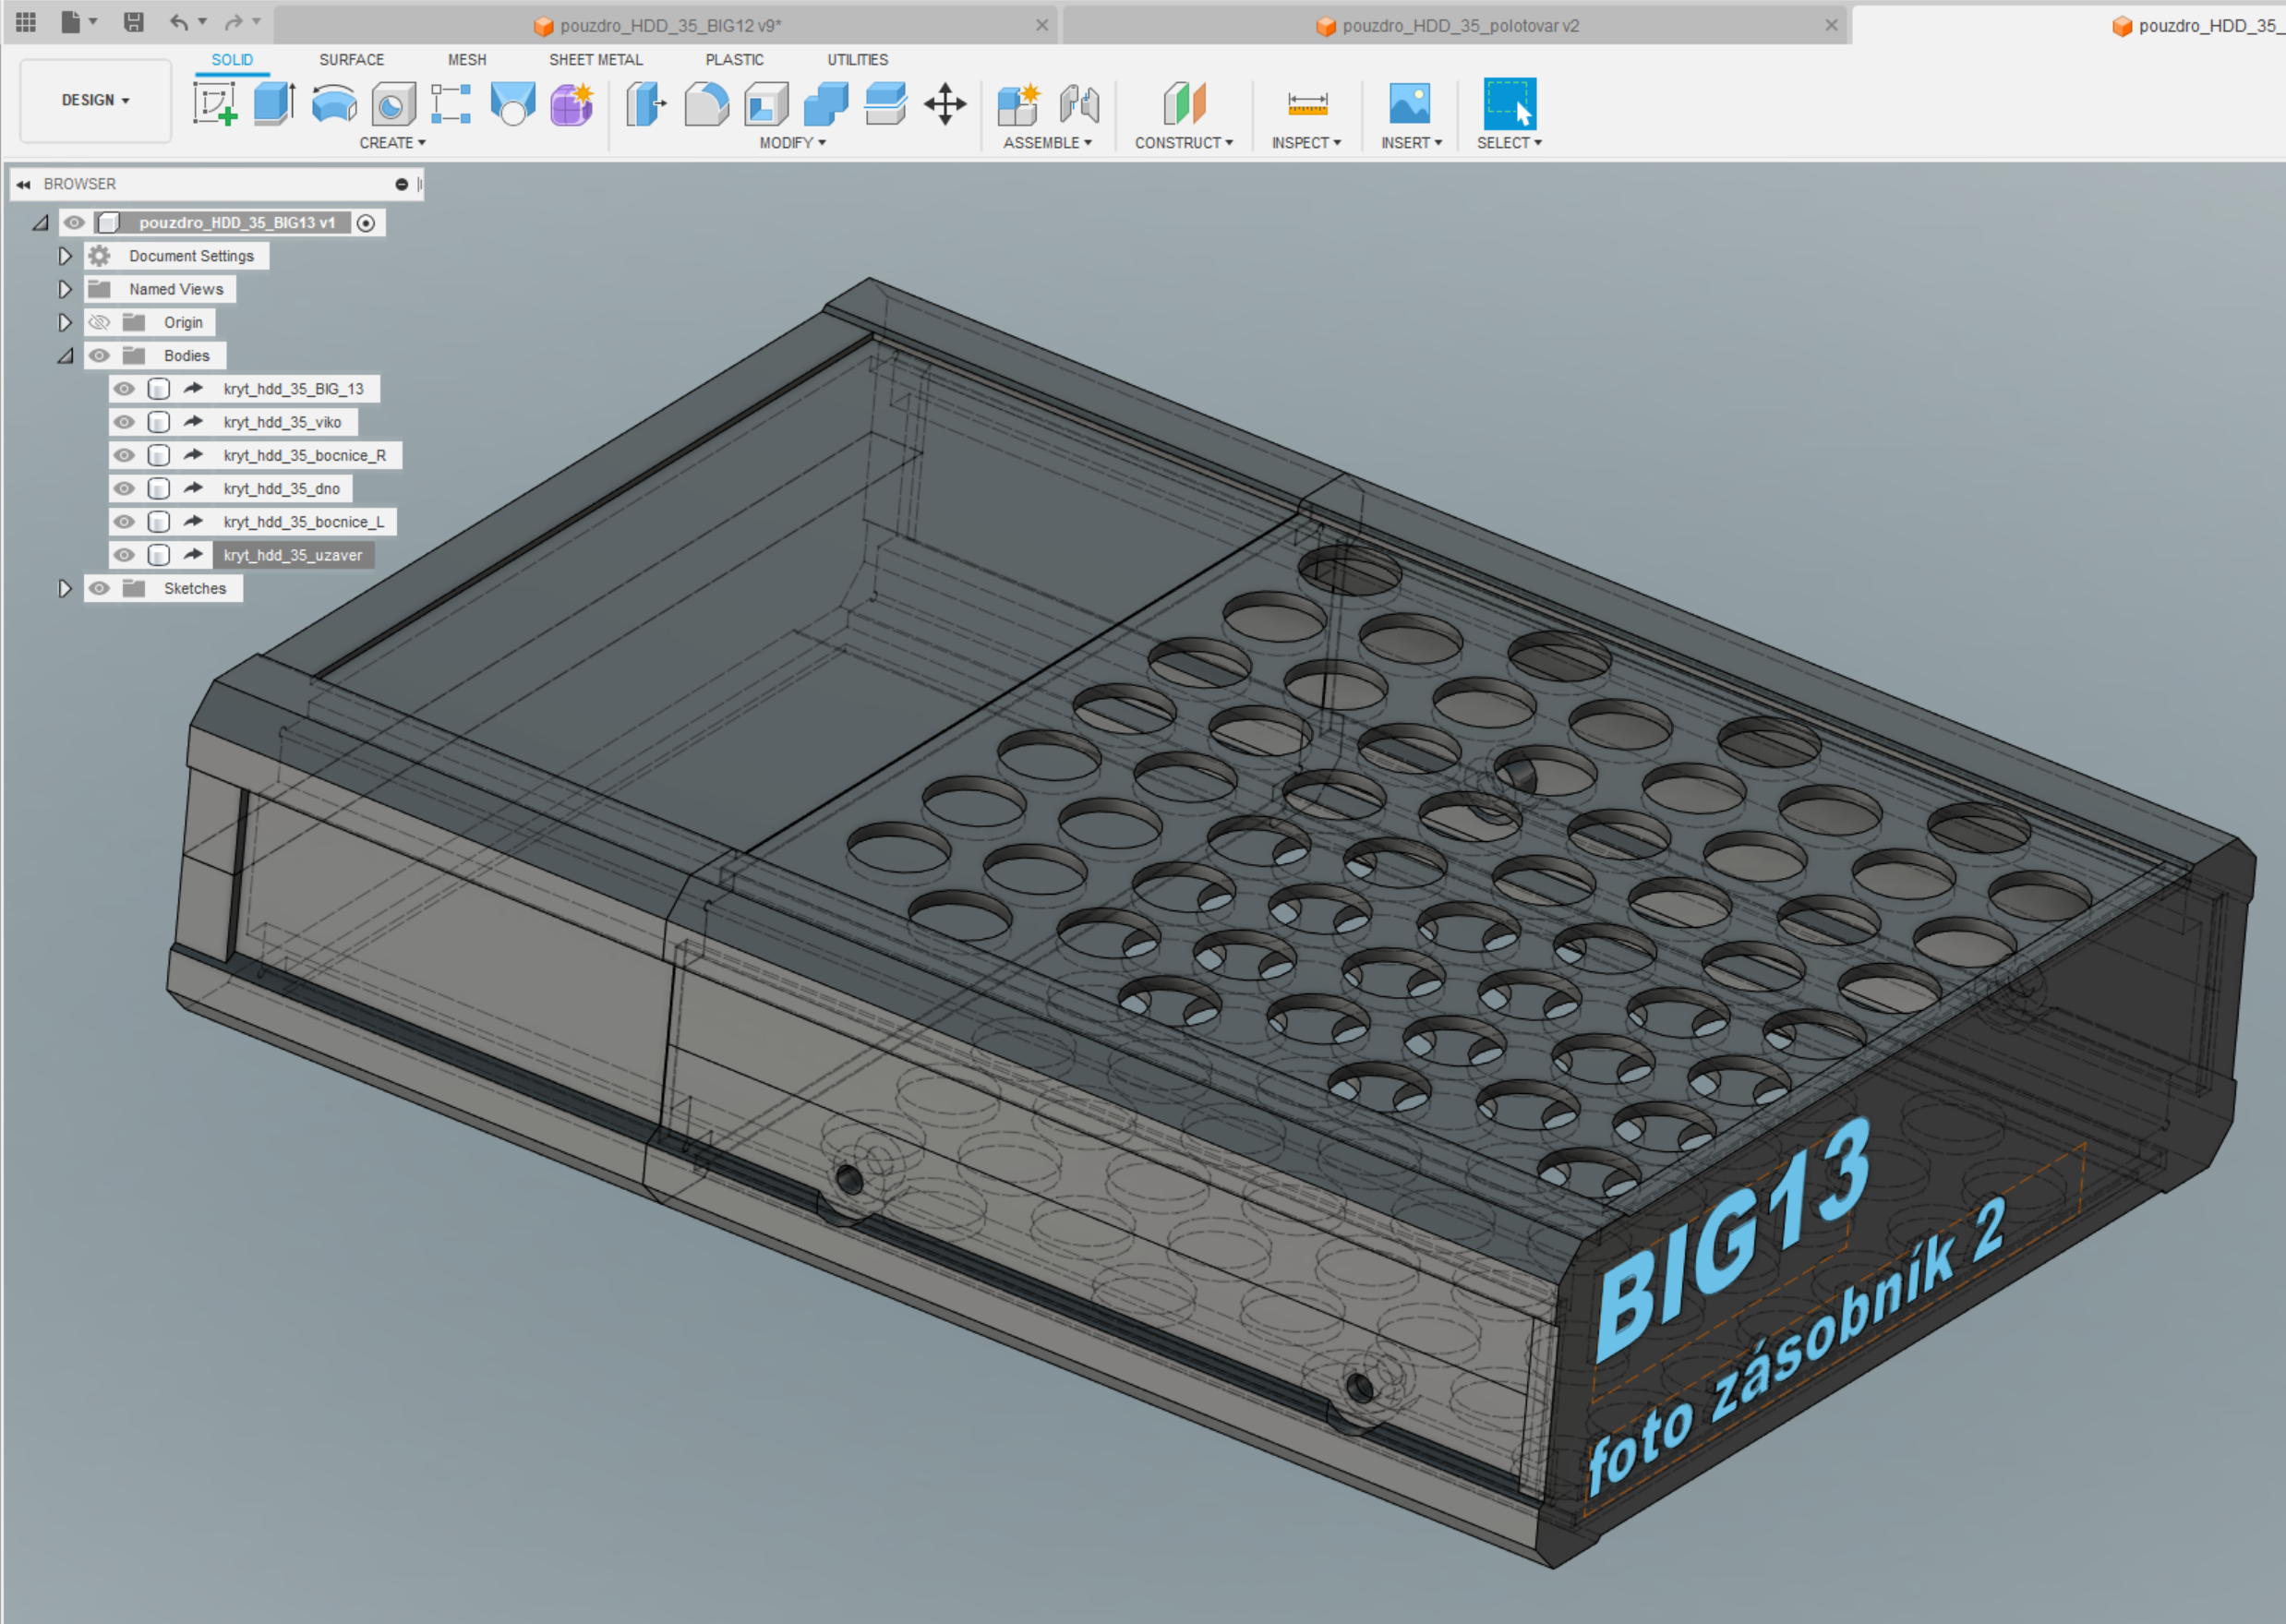
Task: Switch to the SURFACE tab
Action: 351,60
